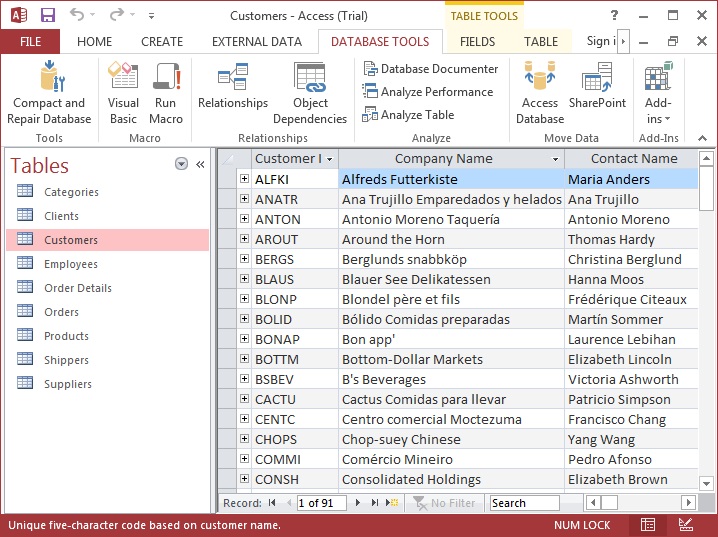Select the cell "Around the Horn"

[x=451, y=239]
